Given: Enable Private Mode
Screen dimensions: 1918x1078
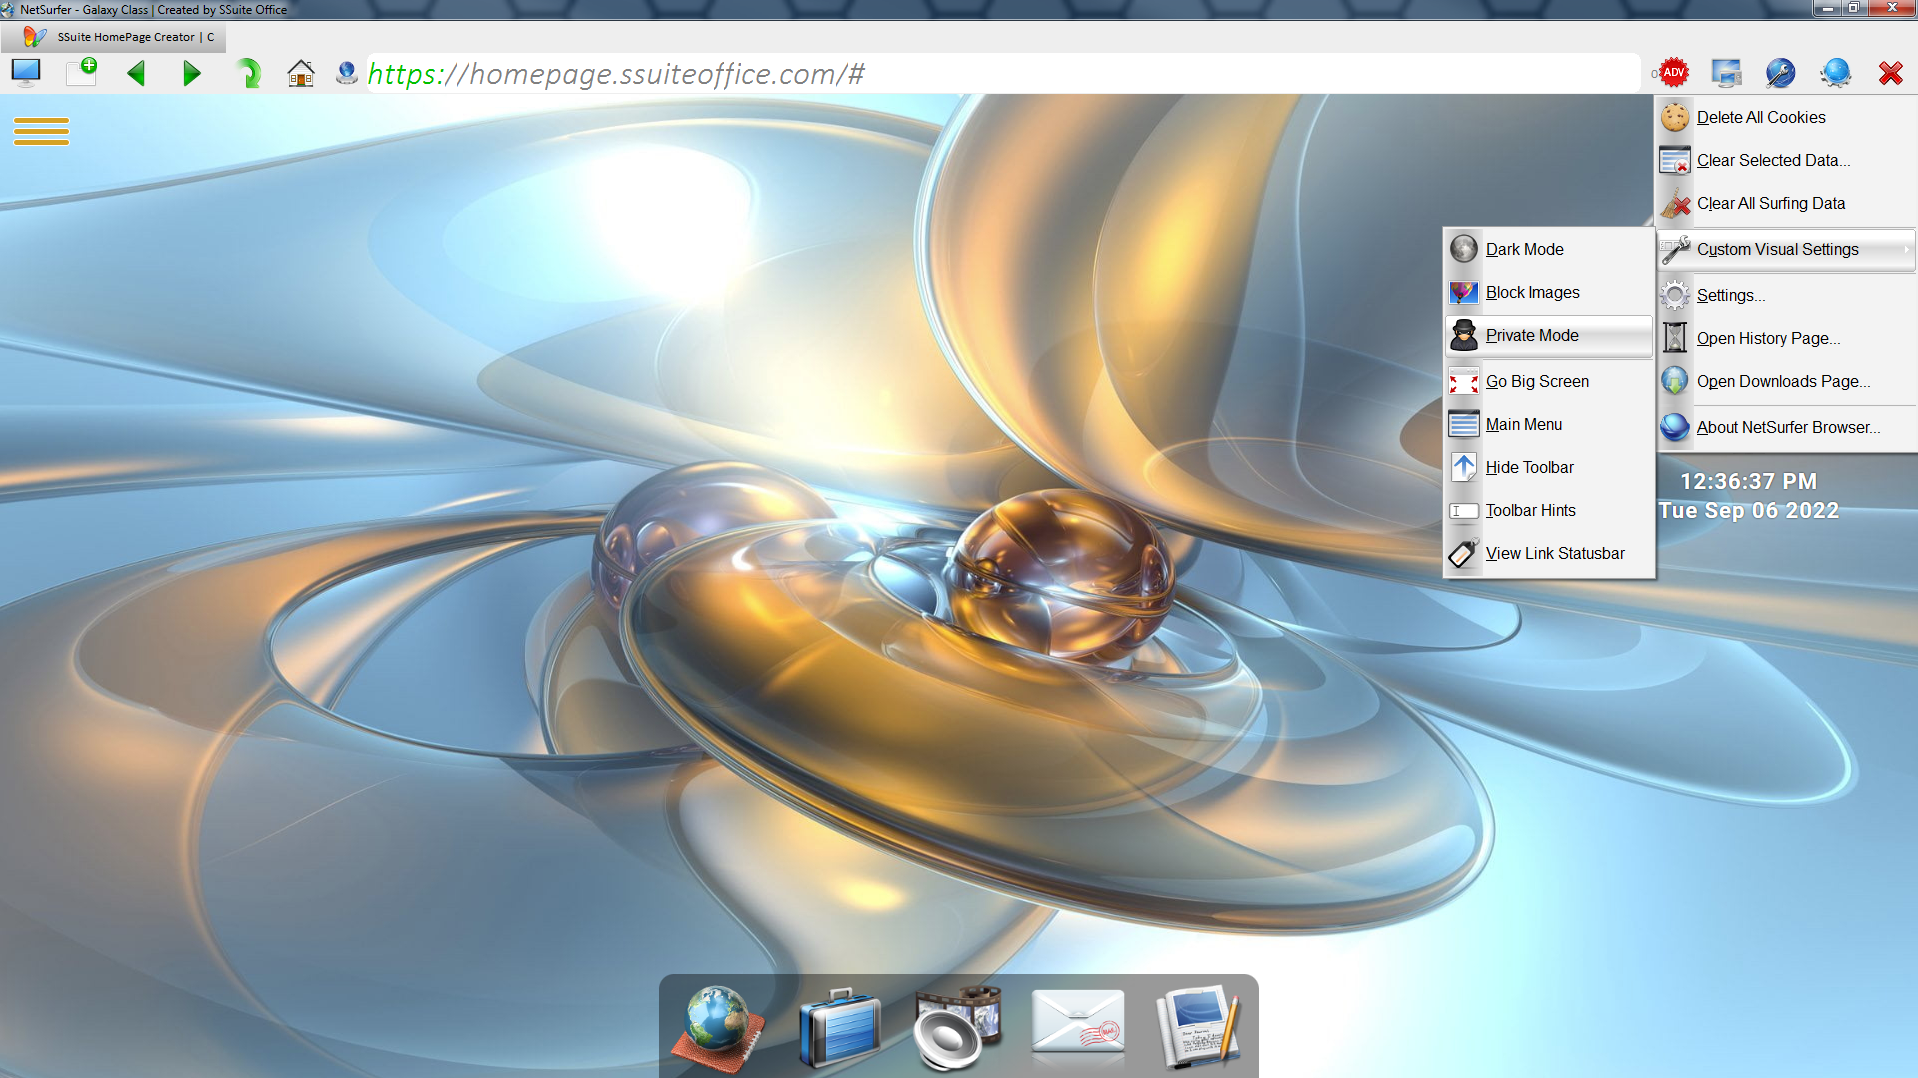Looking at the screenshot, I should (x=1531, y=335).
